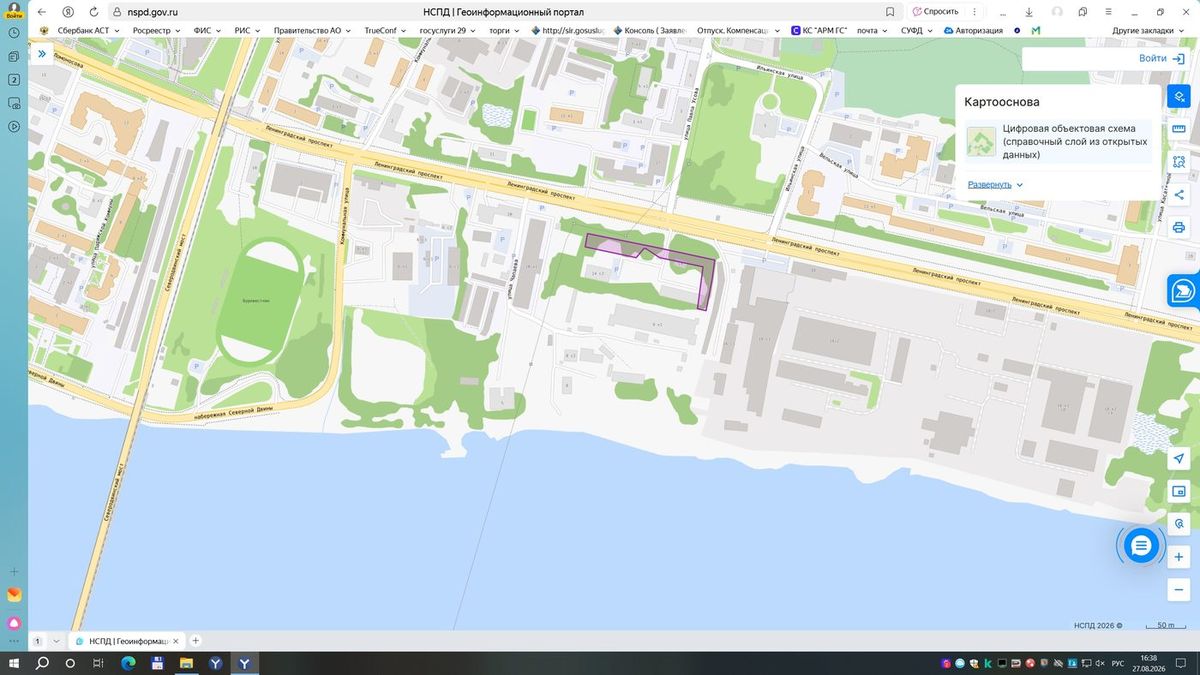Open the Консоль bookmark
Screen dimensions: 1200x675
(x=650, y=30)
